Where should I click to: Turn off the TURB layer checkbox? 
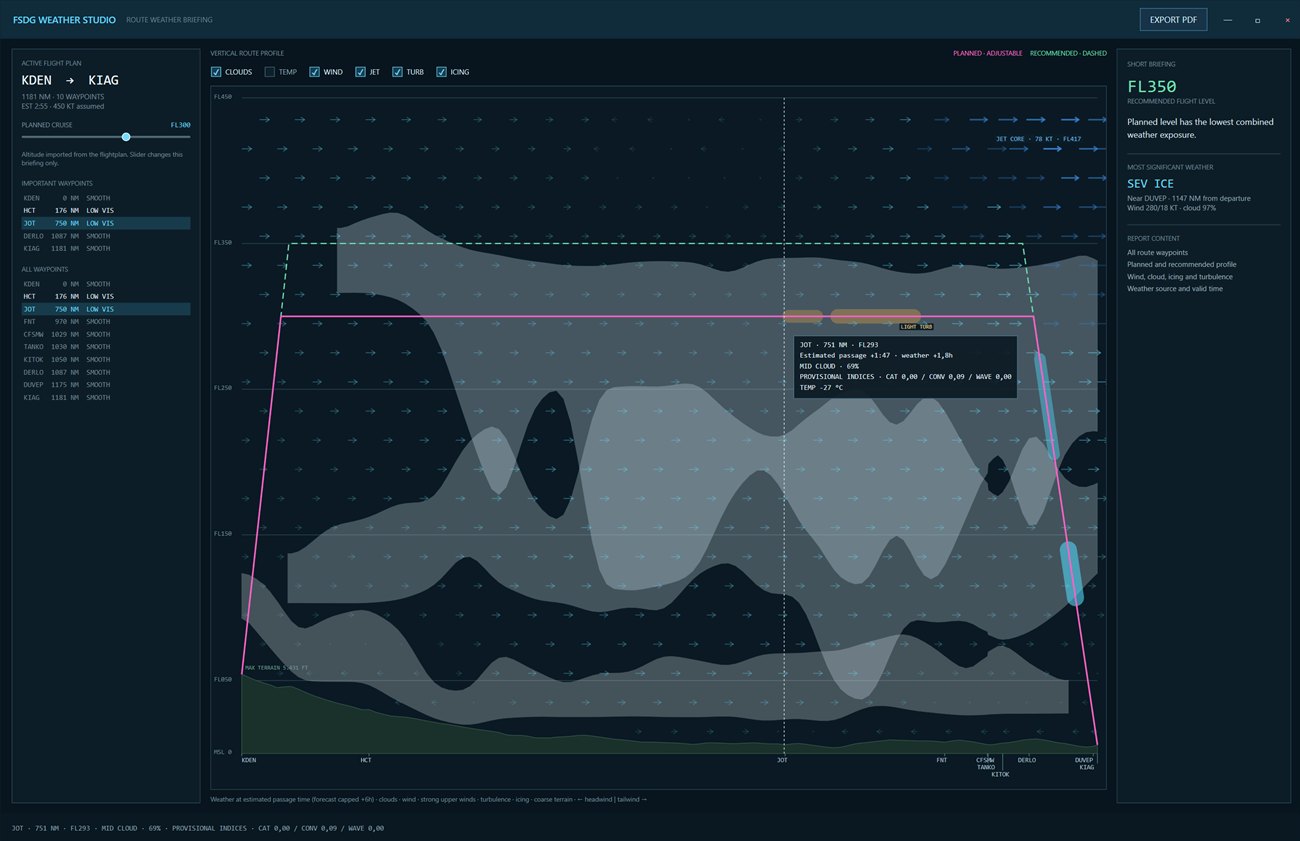[397, 72]
